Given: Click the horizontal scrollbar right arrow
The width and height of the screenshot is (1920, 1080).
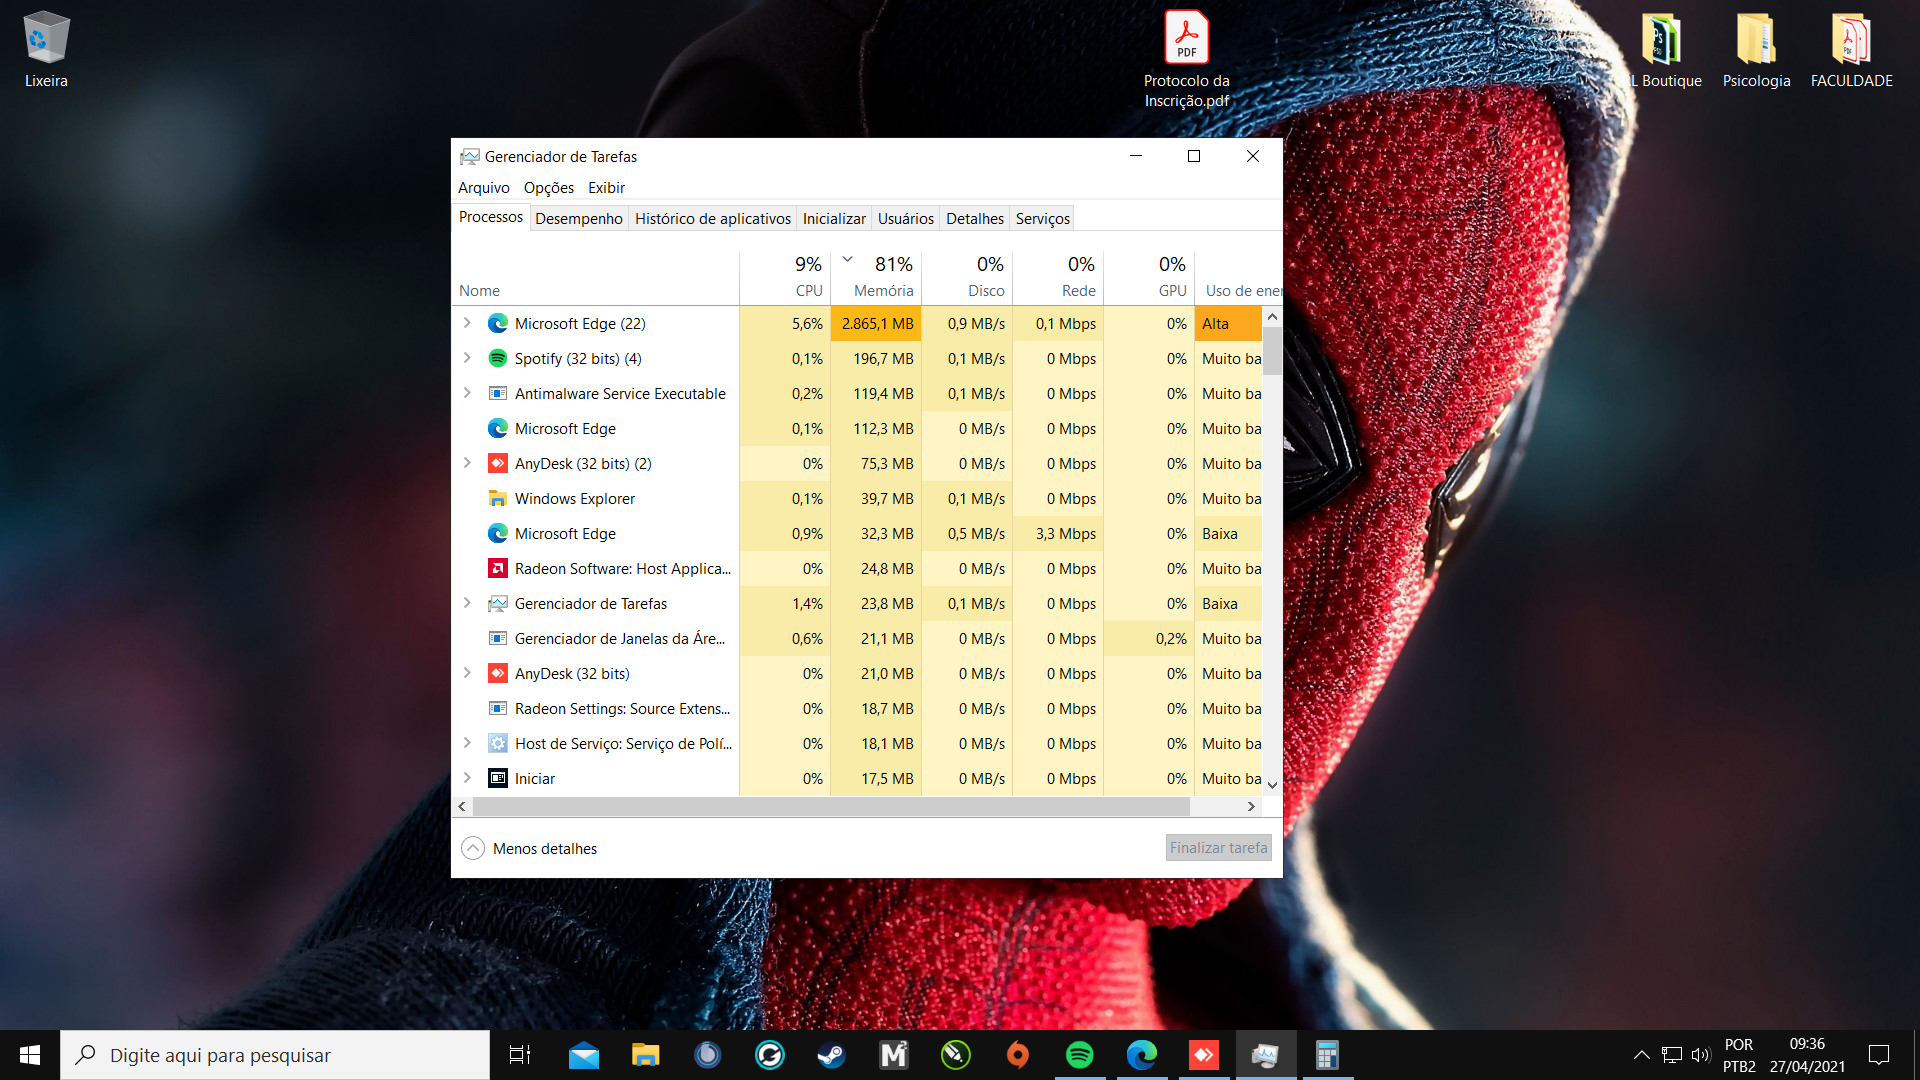Looking at the screenshot, I should point(1250,806).
